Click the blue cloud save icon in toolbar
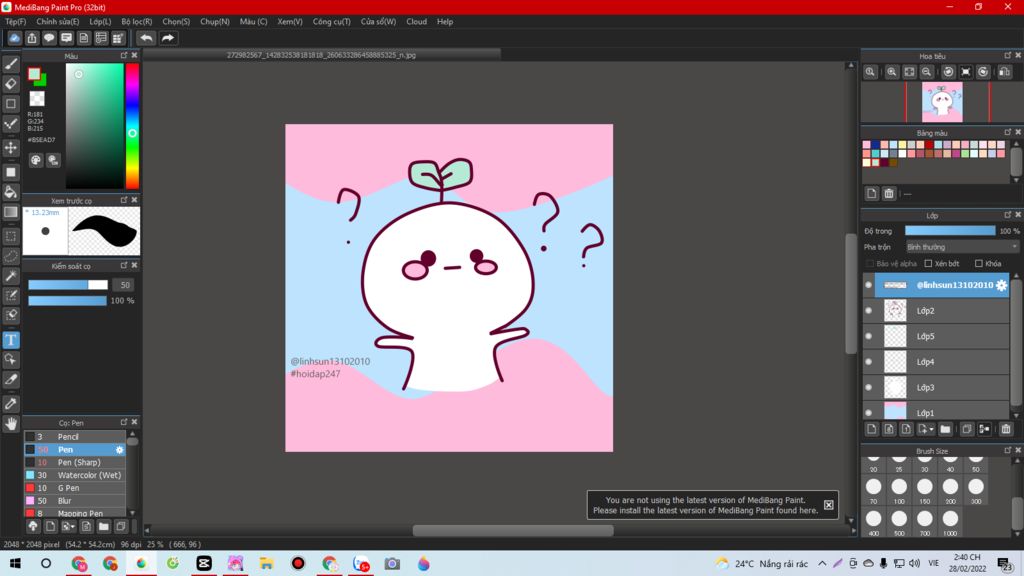Viewport: 1024px width, 576px height. click(x=14, y=38)
